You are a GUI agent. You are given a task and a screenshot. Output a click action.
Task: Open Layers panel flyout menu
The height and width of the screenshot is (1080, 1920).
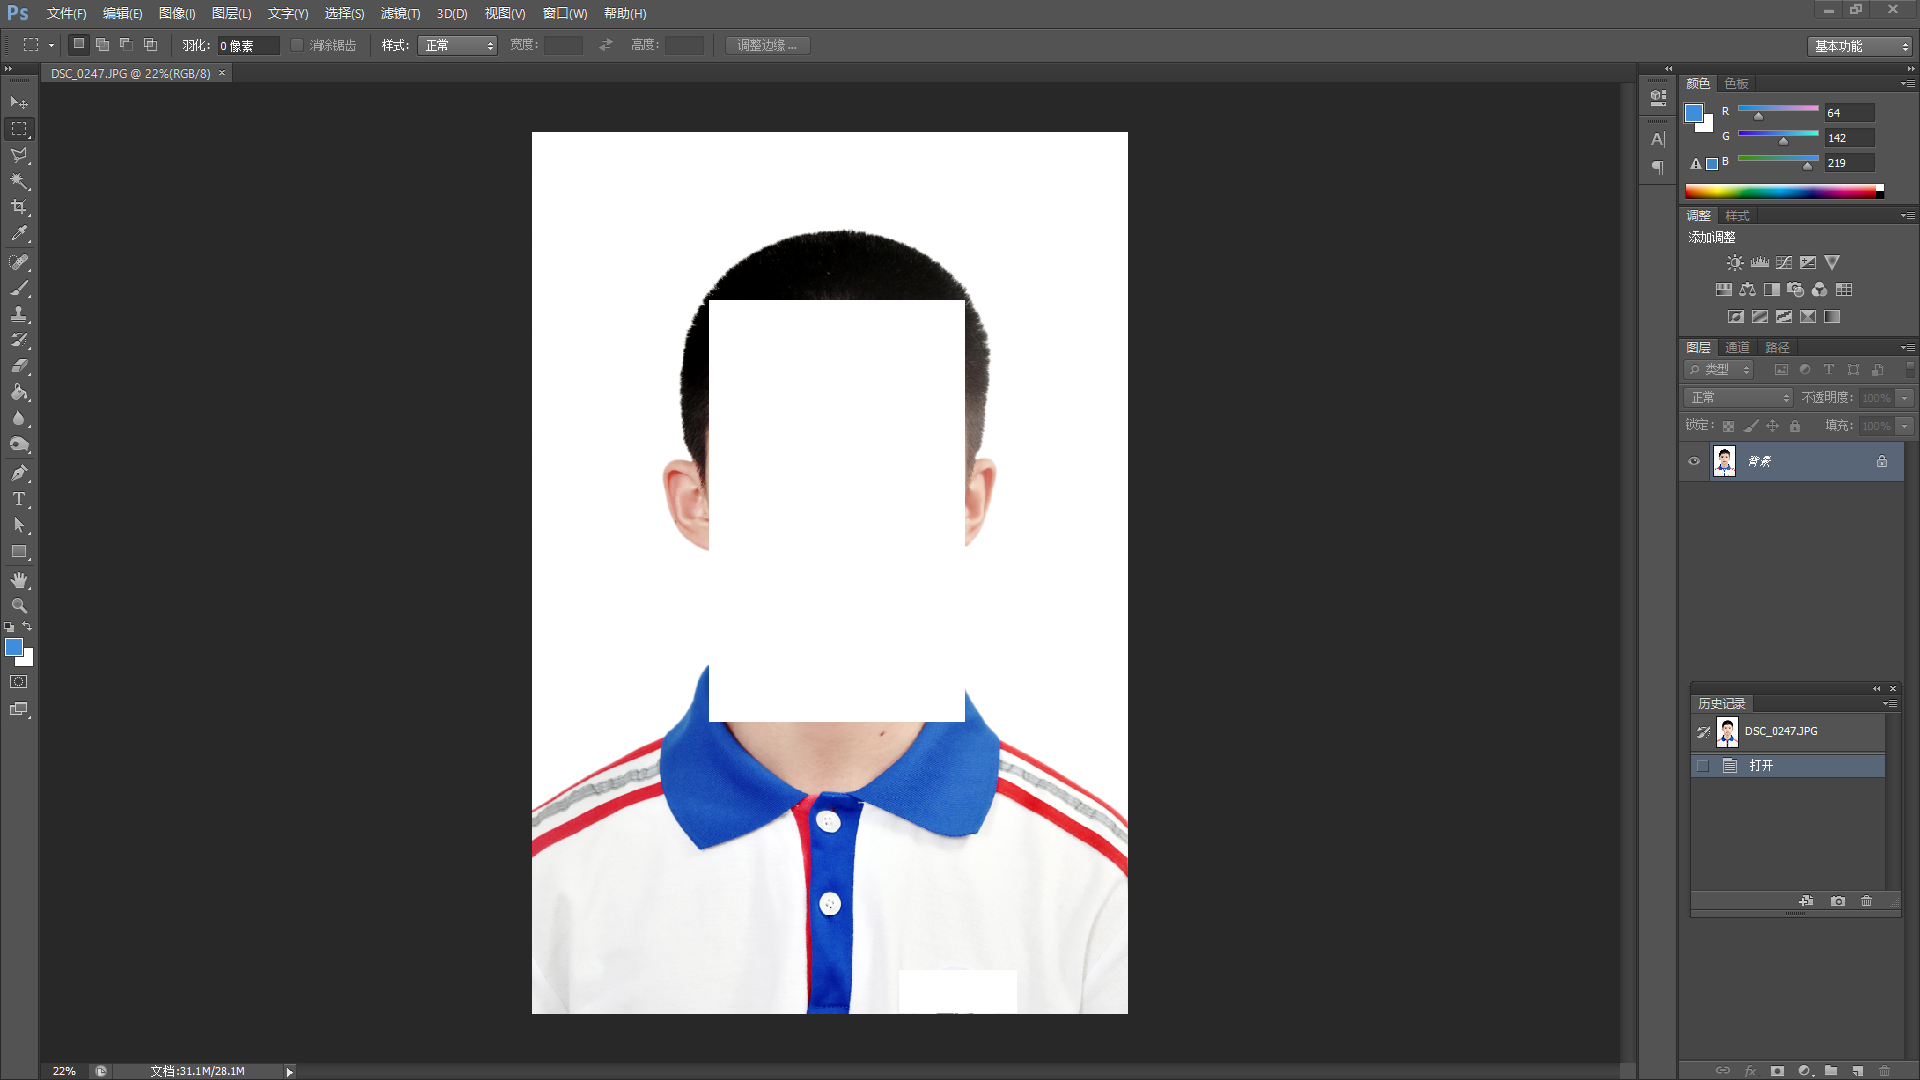1907,348
